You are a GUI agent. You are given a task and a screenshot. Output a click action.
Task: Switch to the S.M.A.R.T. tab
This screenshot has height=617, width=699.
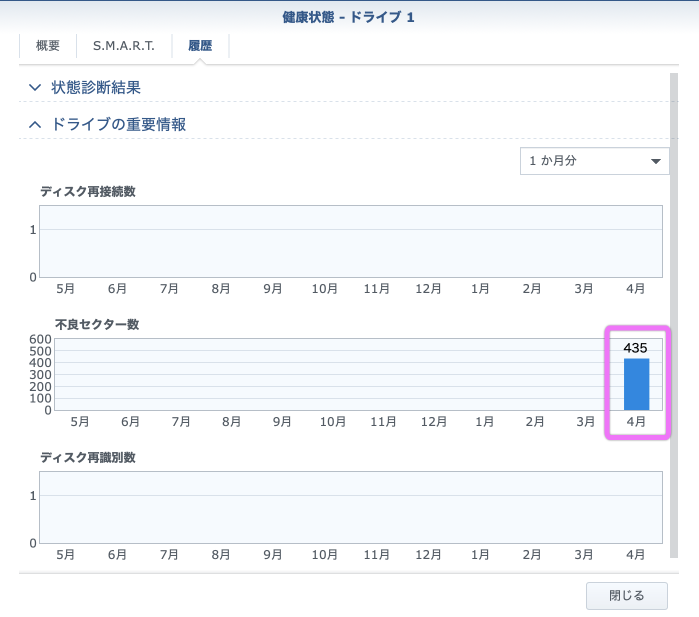coord(124,46)
